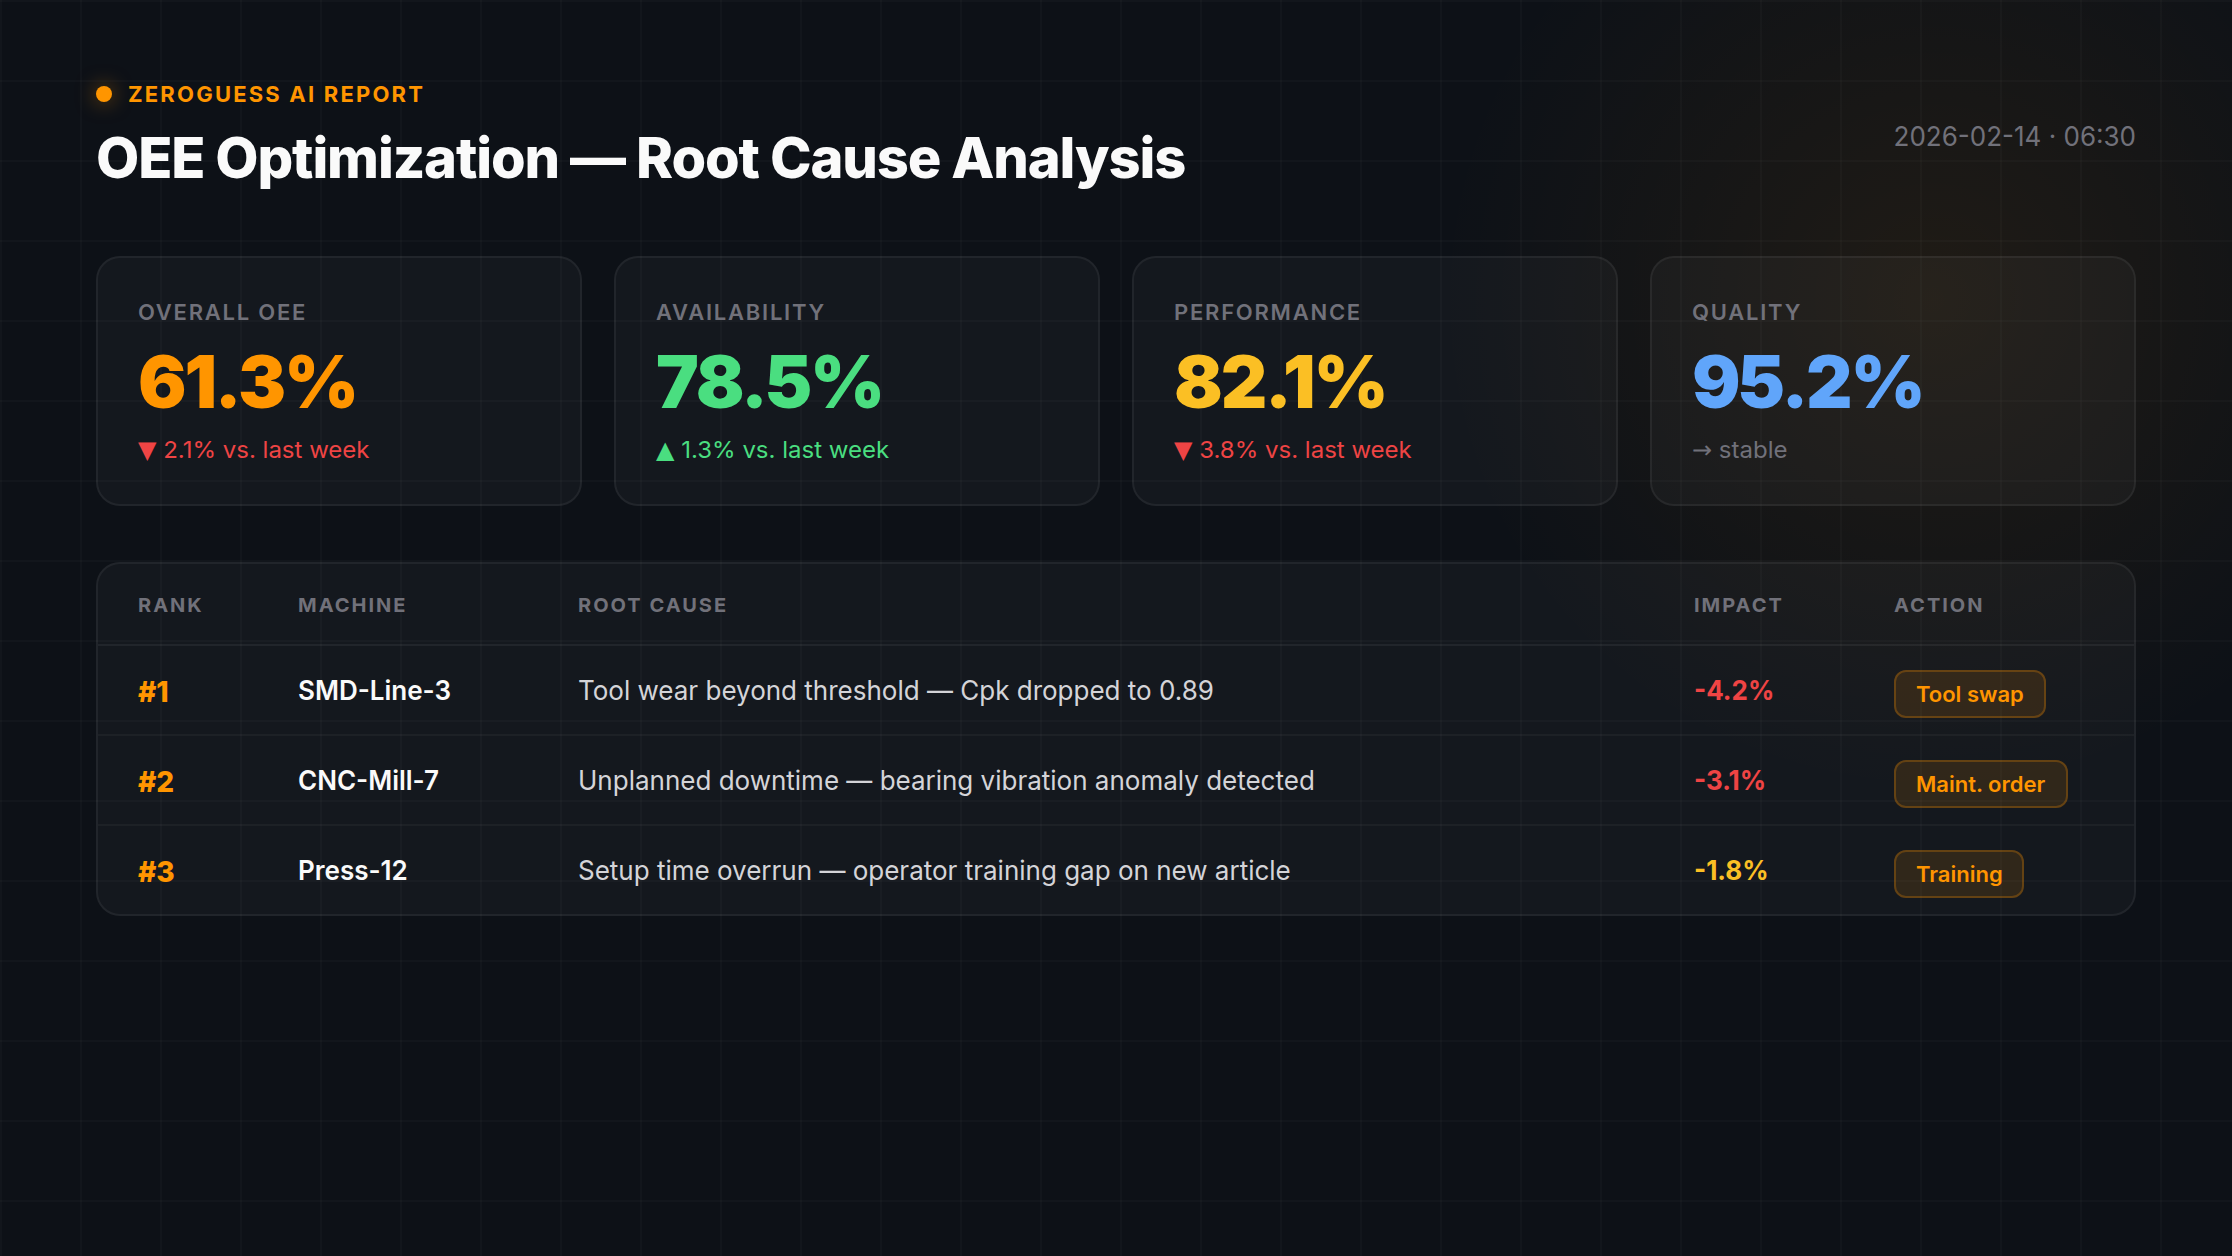Click the timestamp 2026-02-14 · 06:30

coord(2014,137)
